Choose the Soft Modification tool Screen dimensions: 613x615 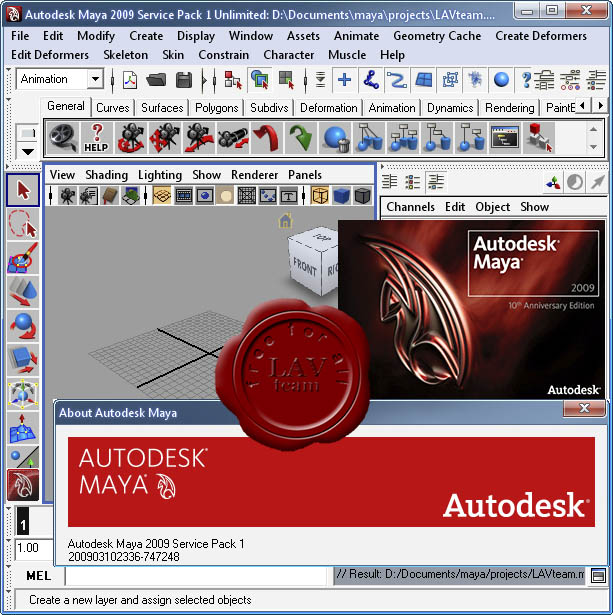[x=23, y=428]
